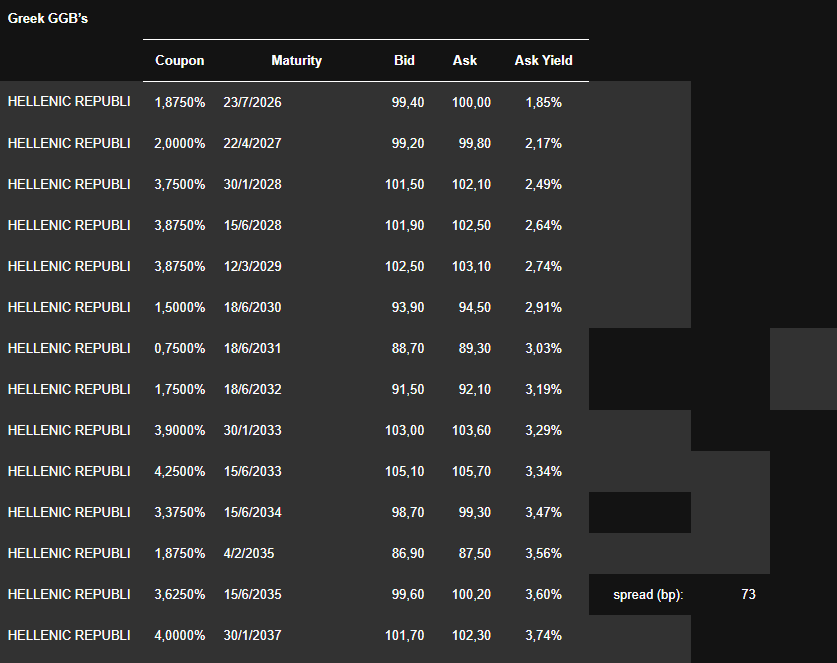The width and height of the screenshot is (837, 663).
Task: Click the 2,0000% coupon cell
Action: tap(180, 143)
